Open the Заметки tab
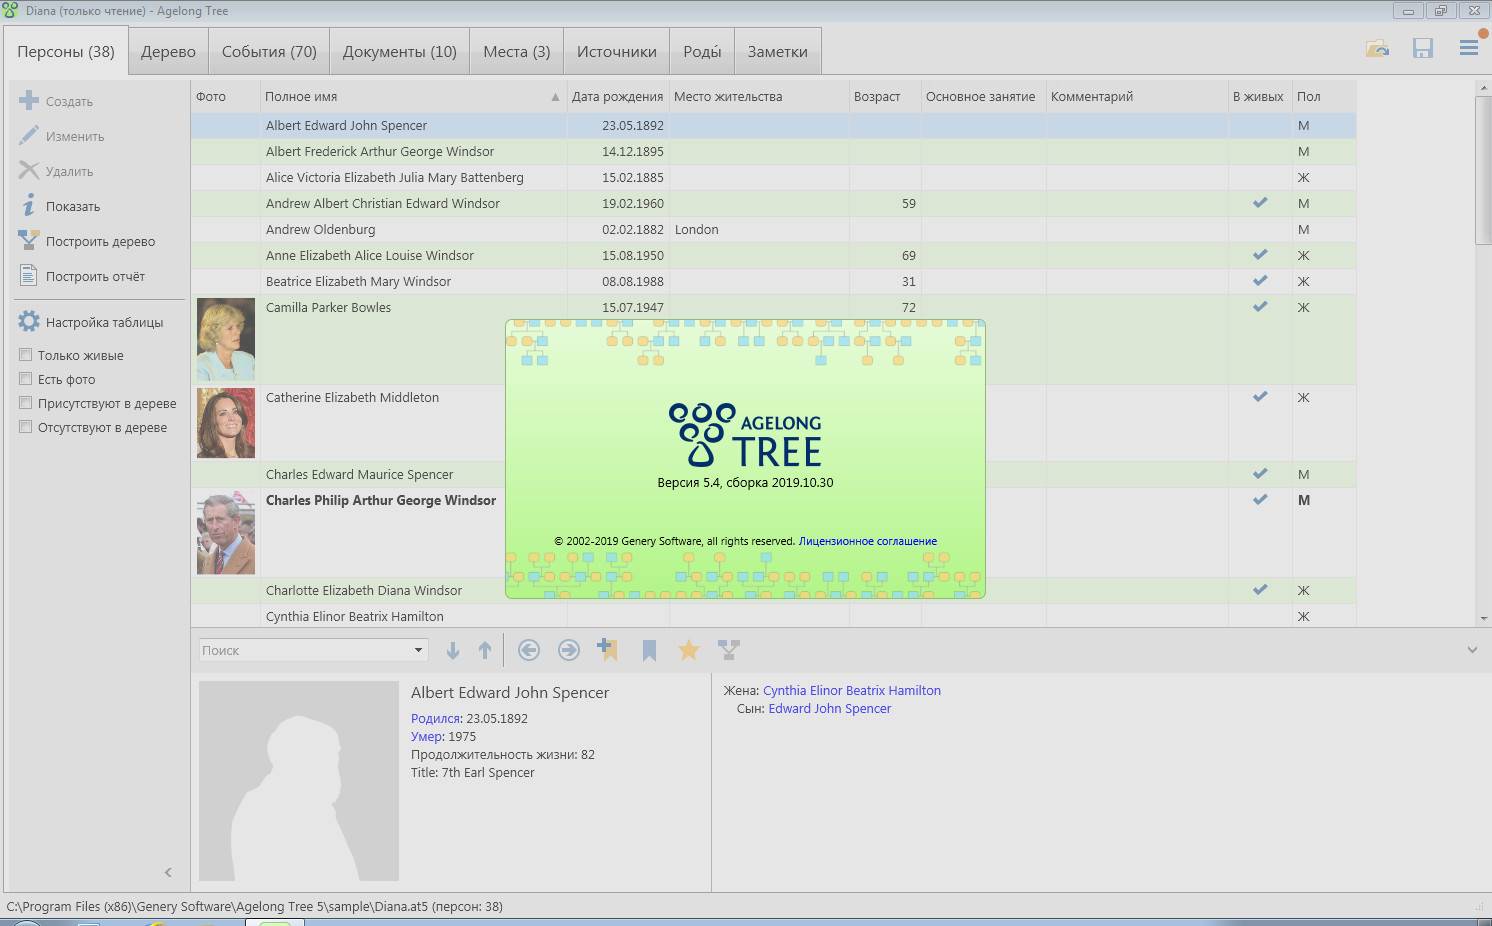 click(x=778, y=52)
